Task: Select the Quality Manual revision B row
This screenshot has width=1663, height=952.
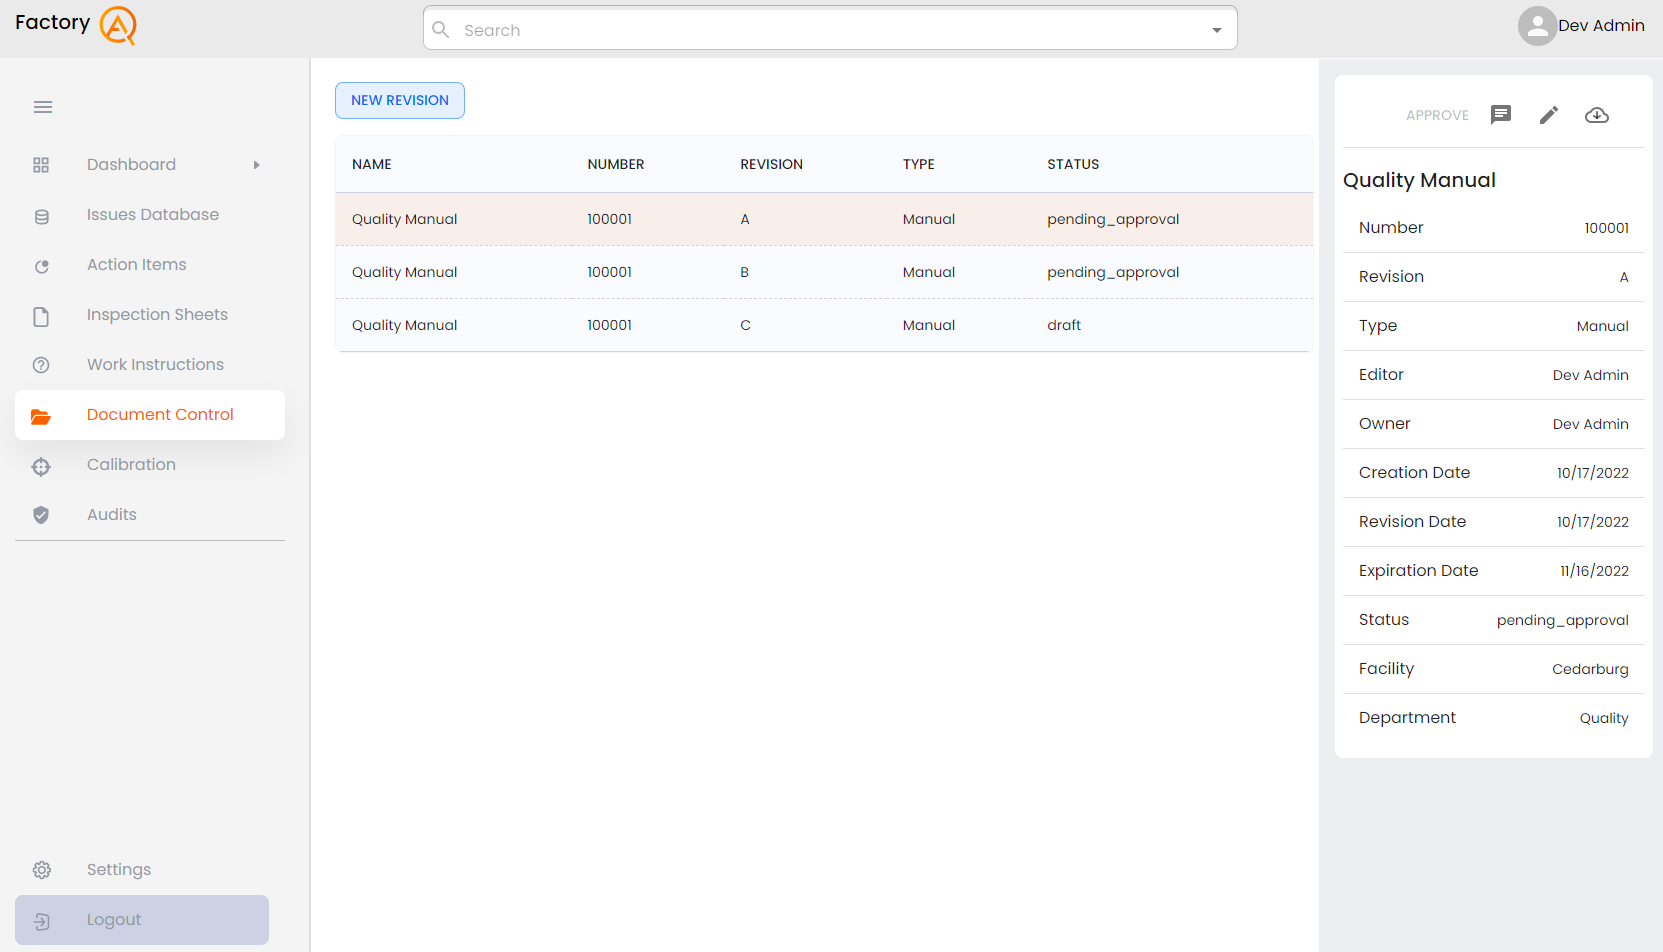Action: [823, 272]
